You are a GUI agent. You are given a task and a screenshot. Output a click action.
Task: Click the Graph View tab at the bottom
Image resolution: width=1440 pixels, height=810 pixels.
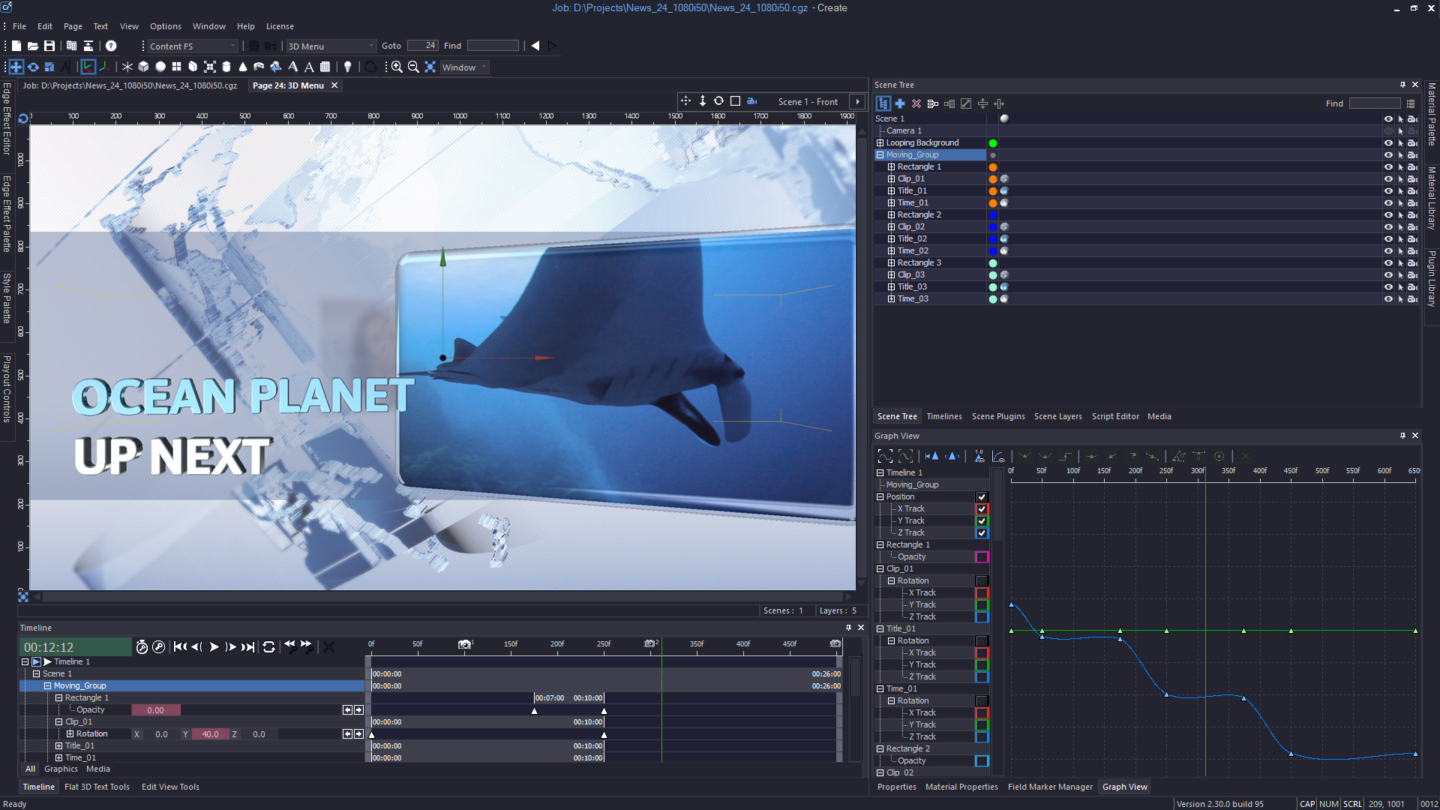(1125, 787)
